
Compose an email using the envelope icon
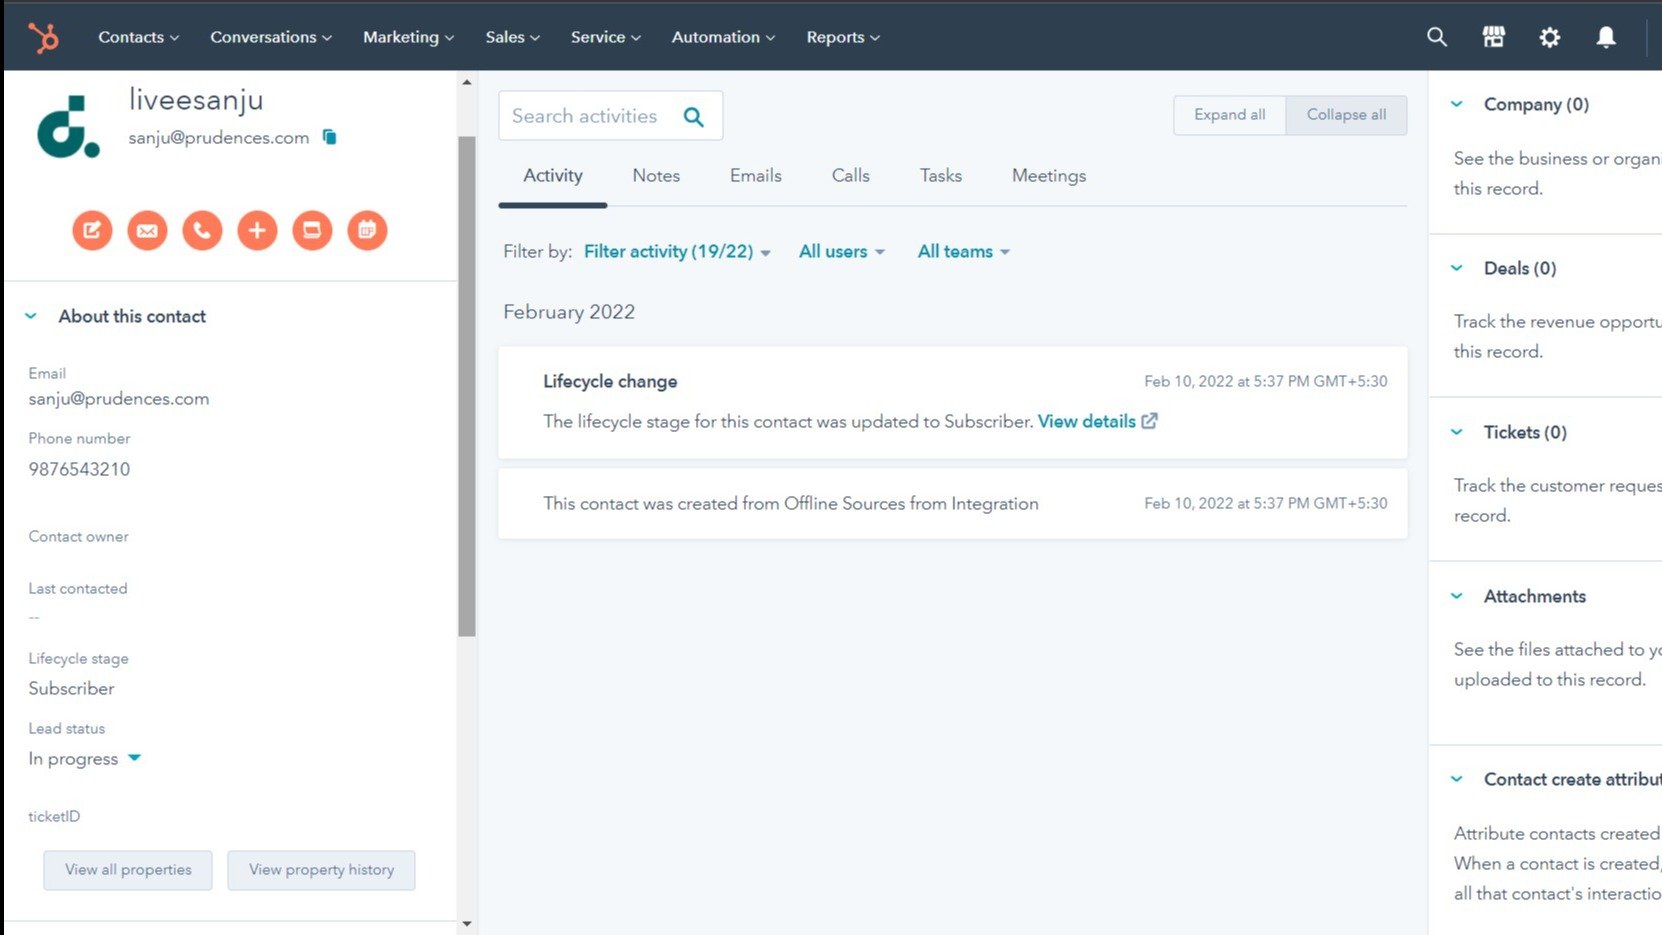[147, 230]
